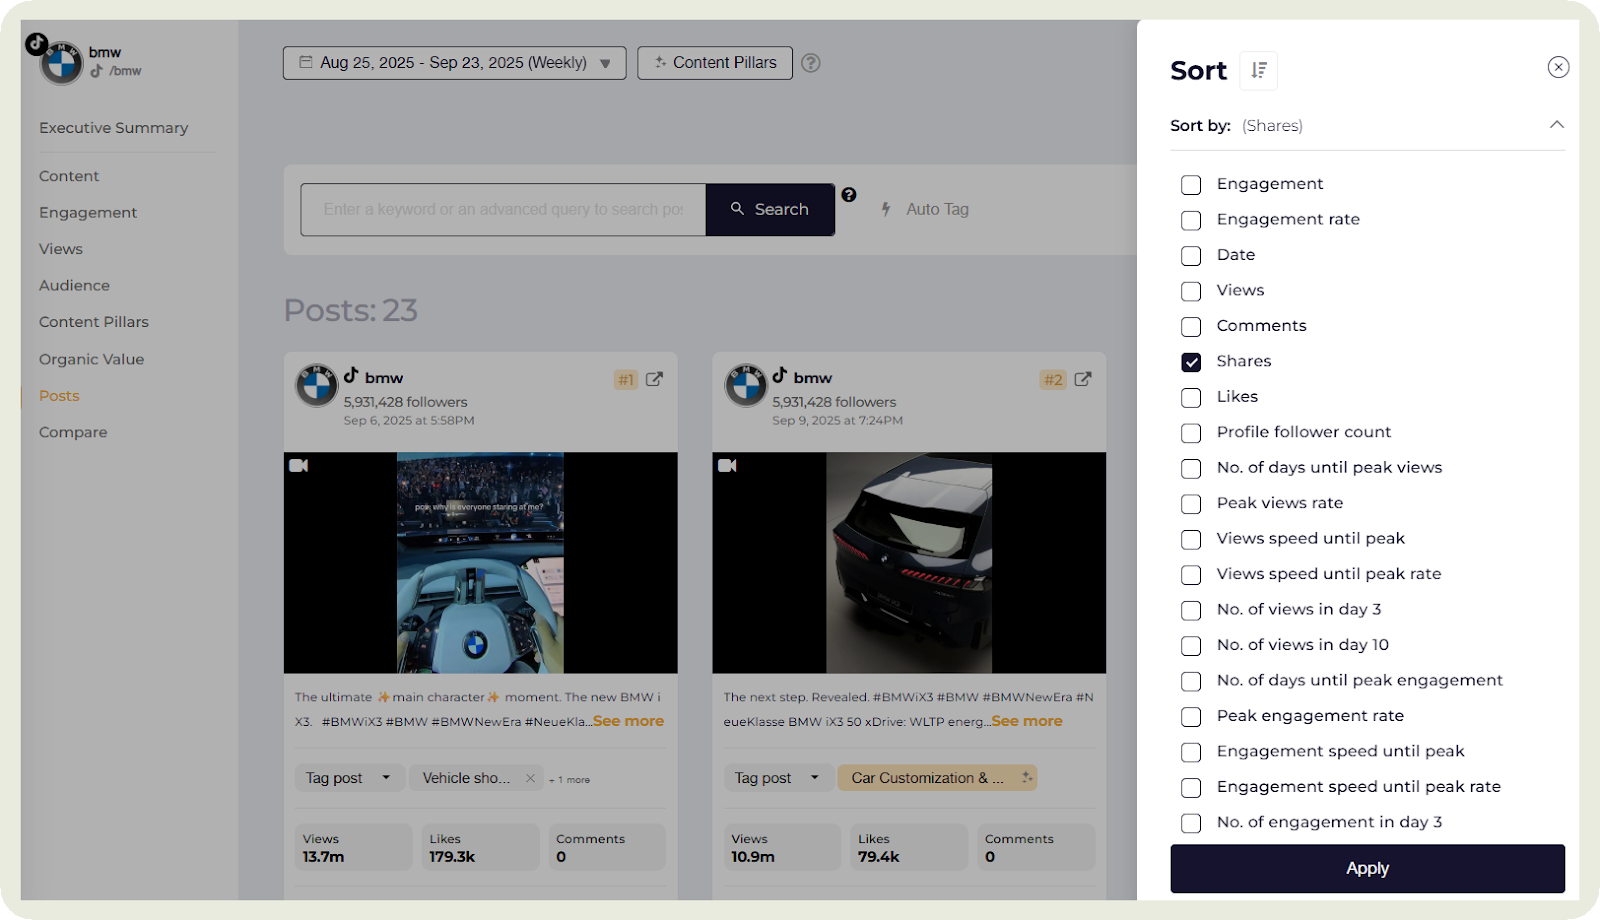Open the help question mark beside Content Pillars
The width and height of the screenshot is (1600, 920).
(x=811, y=62)
